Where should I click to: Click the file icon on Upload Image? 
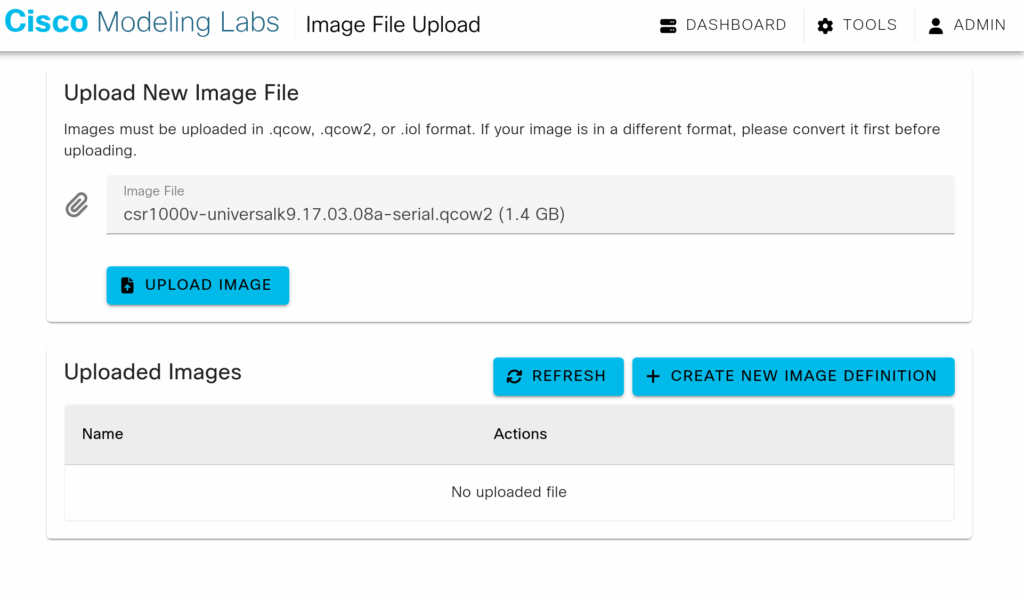tap(127, 285)
